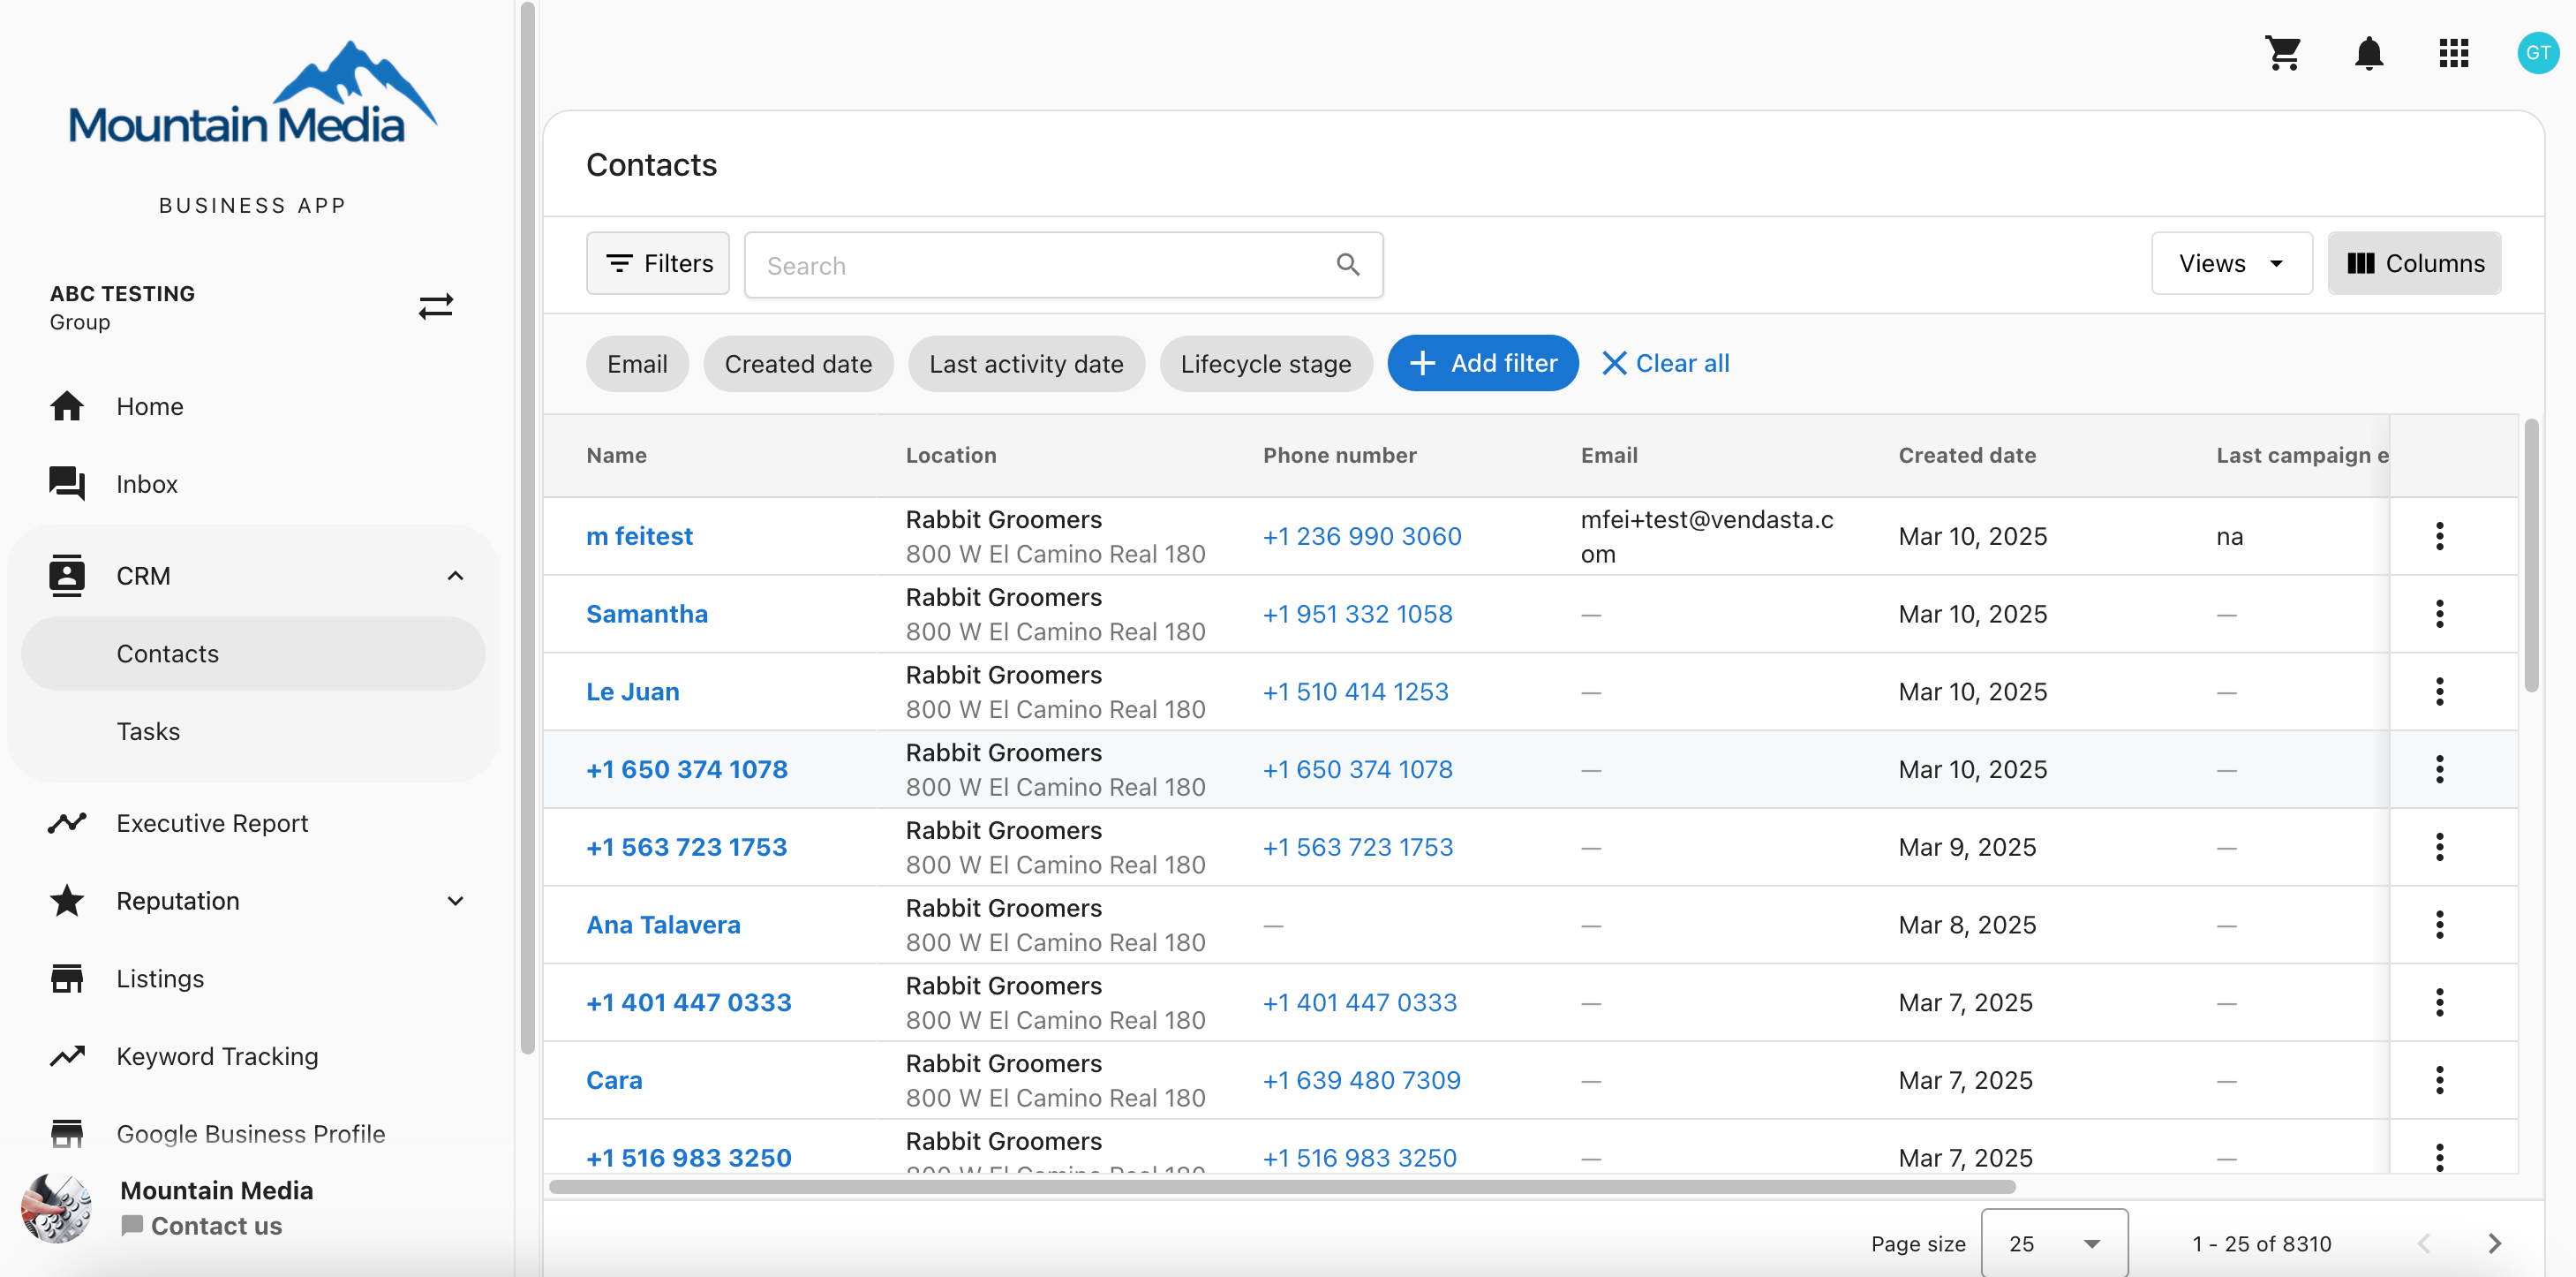Click the switch account arrows icon
Screen dimensions: 2576x1277
tap(435, 306)
